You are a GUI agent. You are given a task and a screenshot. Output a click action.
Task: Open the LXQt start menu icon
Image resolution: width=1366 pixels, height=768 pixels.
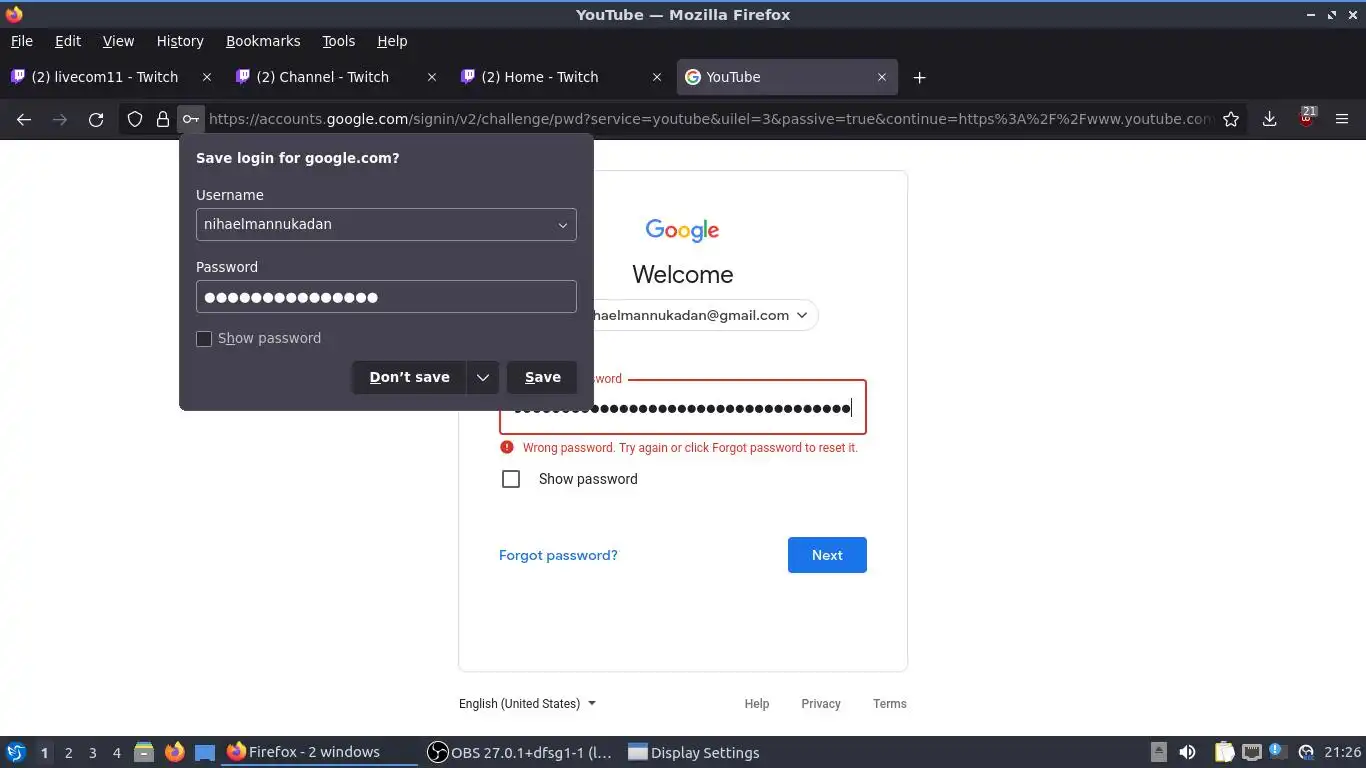point(15,752)
